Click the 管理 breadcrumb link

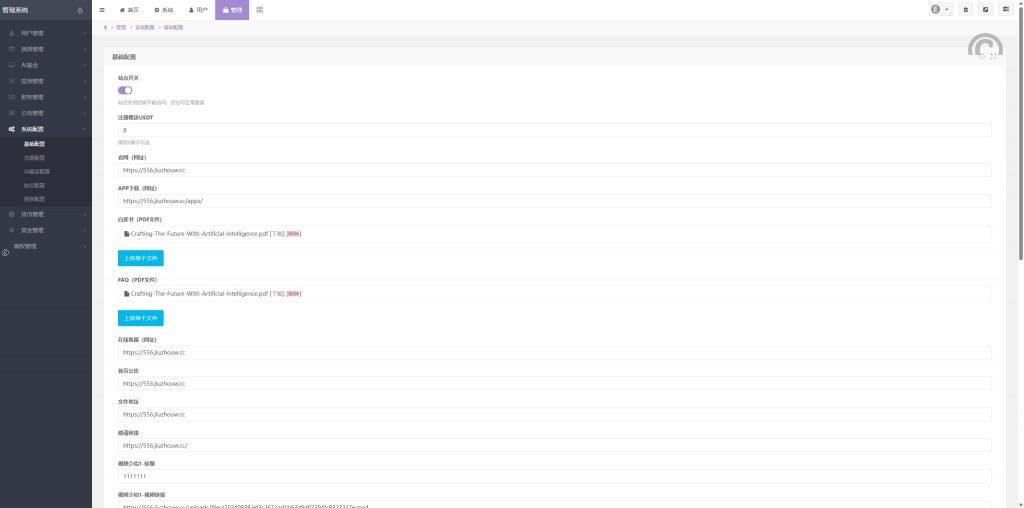[x=121, y=27]
